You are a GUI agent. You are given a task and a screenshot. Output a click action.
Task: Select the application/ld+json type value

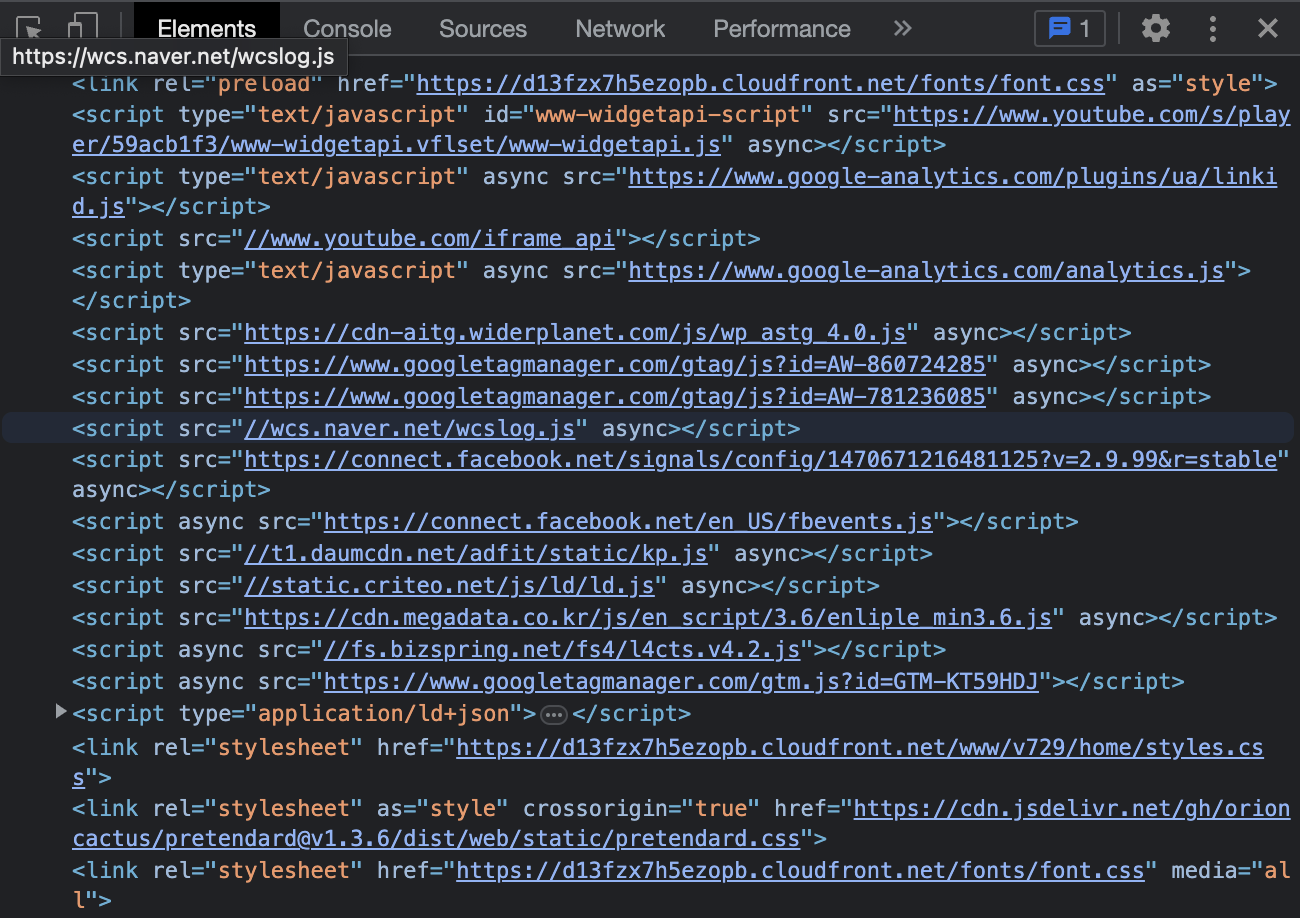point(384,714)
